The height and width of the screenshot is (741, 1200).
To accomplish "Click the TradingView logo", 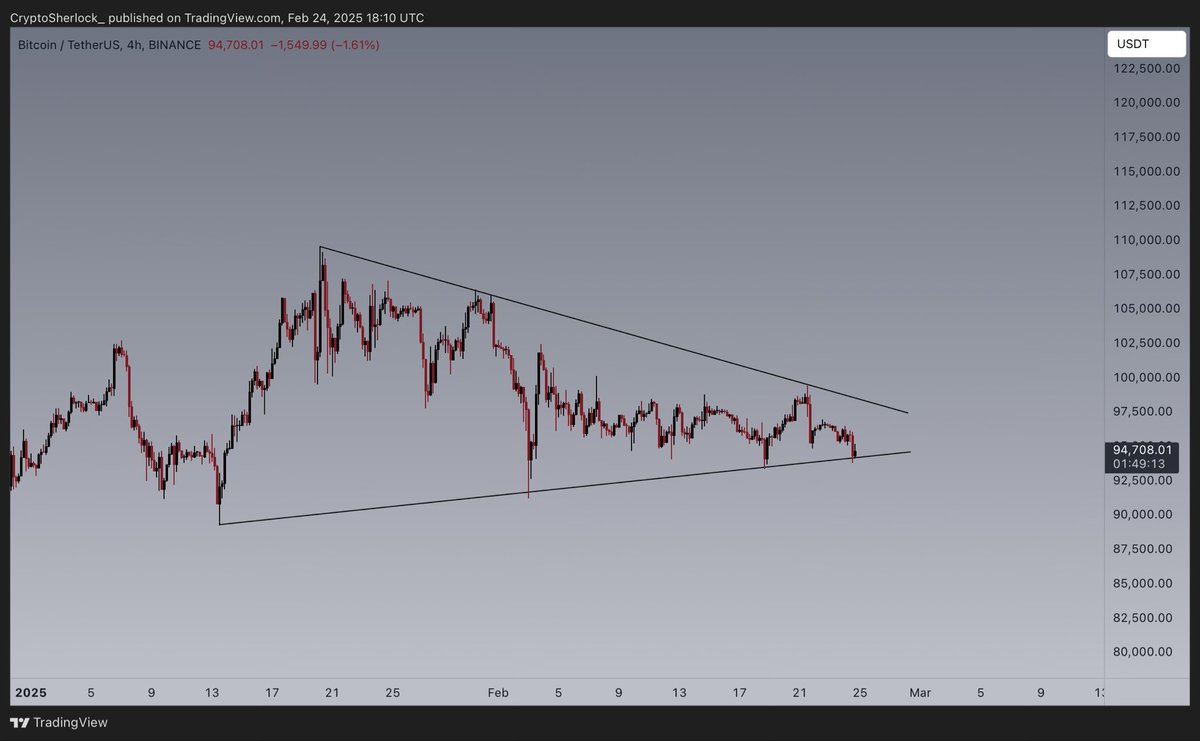I will point(59,722).
